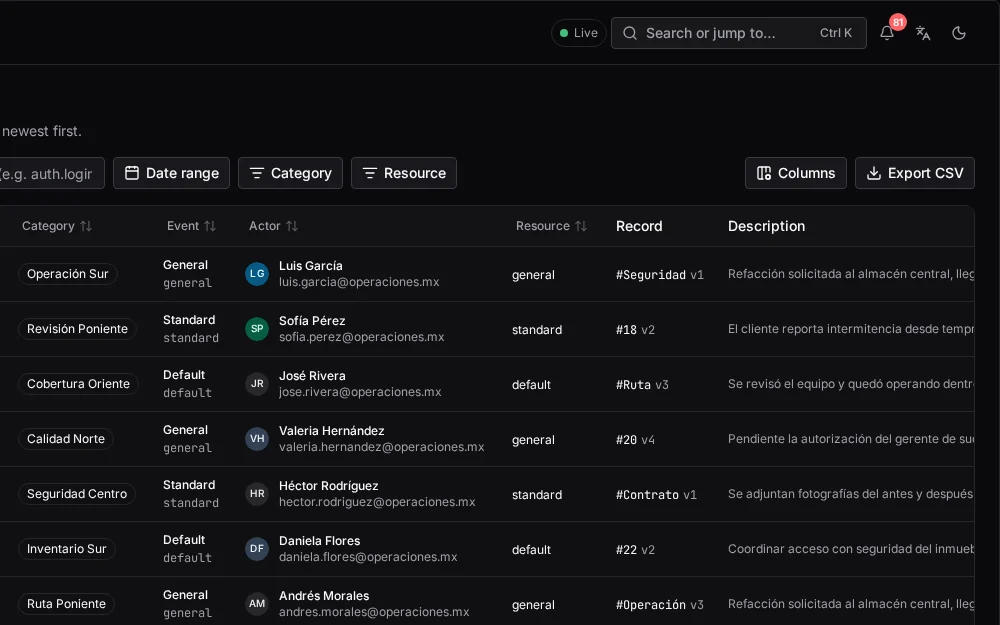The height and width of the screenshot is (625, 1000).
Task: Click the Valeria Hernández VH avatar
Action: pos(257,439)
